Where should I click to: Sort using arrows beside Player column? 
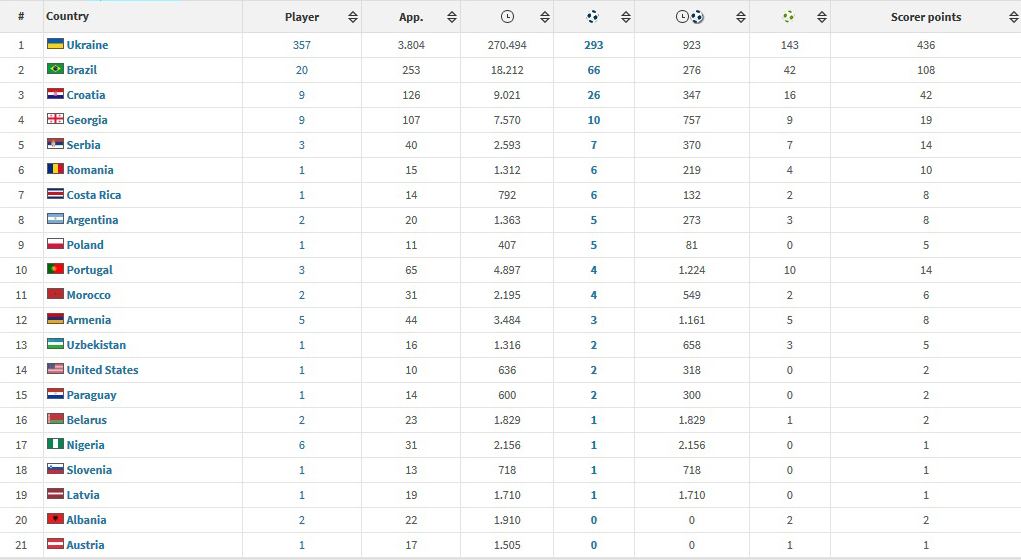(x=352, y=17)
